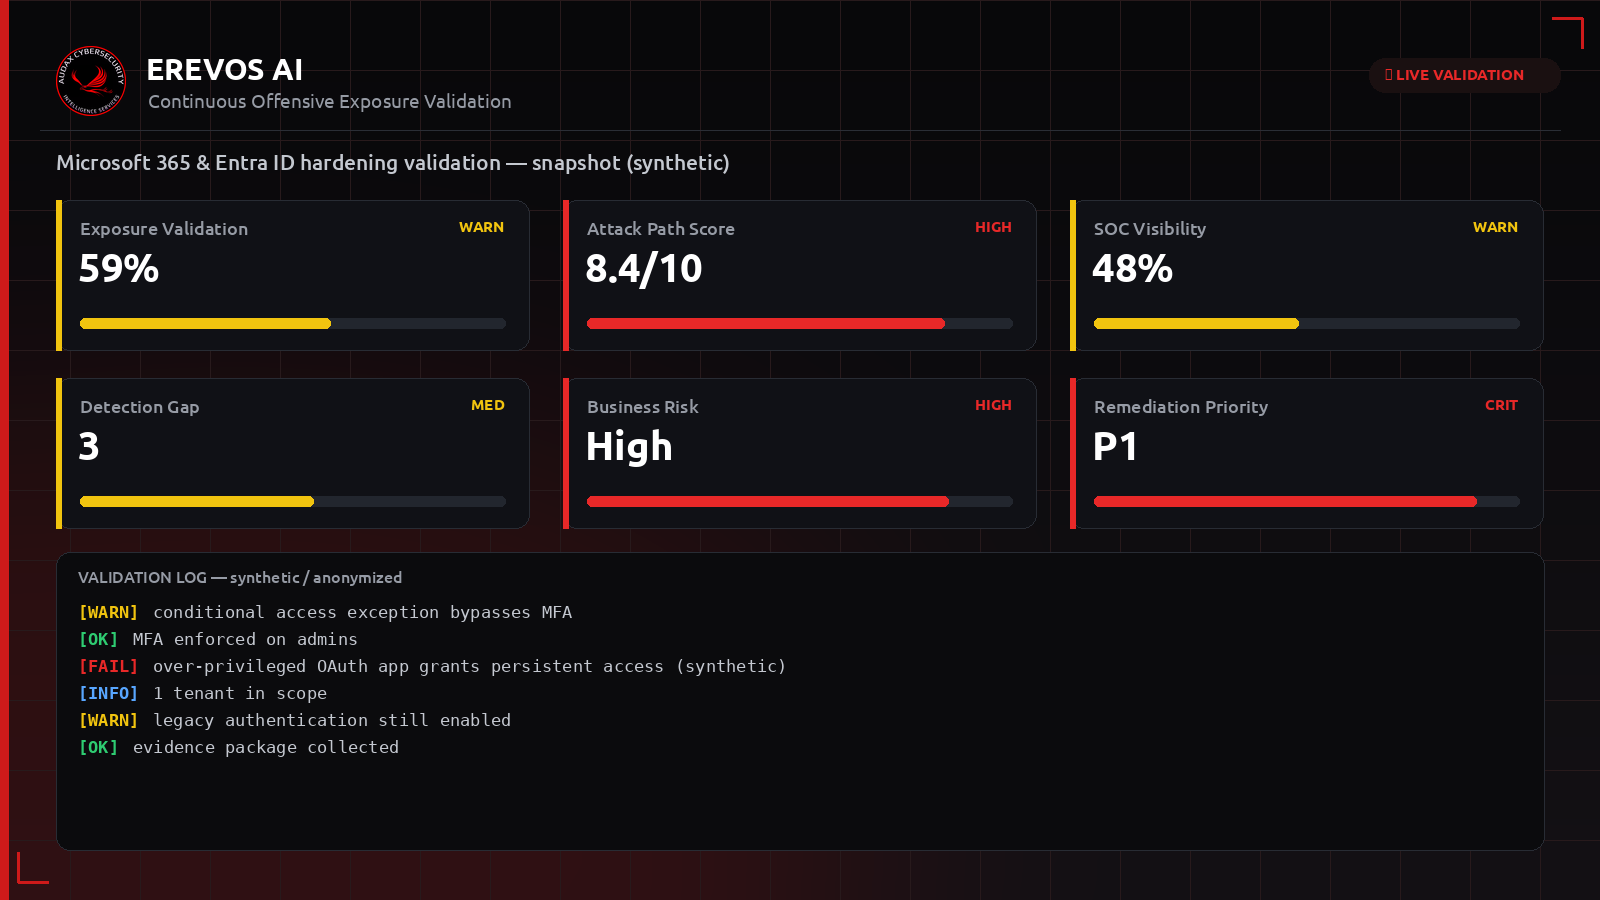Click the 48% visibility value
Image resolution: width=1600 pixels, height=900 pixels.
1132,269
